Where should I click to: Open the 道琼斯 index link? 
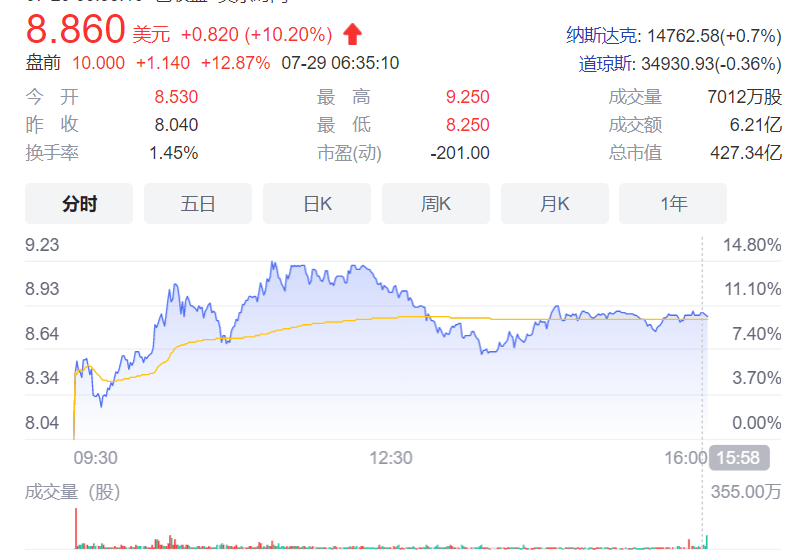pyautogui.click(x=608, y=64)
